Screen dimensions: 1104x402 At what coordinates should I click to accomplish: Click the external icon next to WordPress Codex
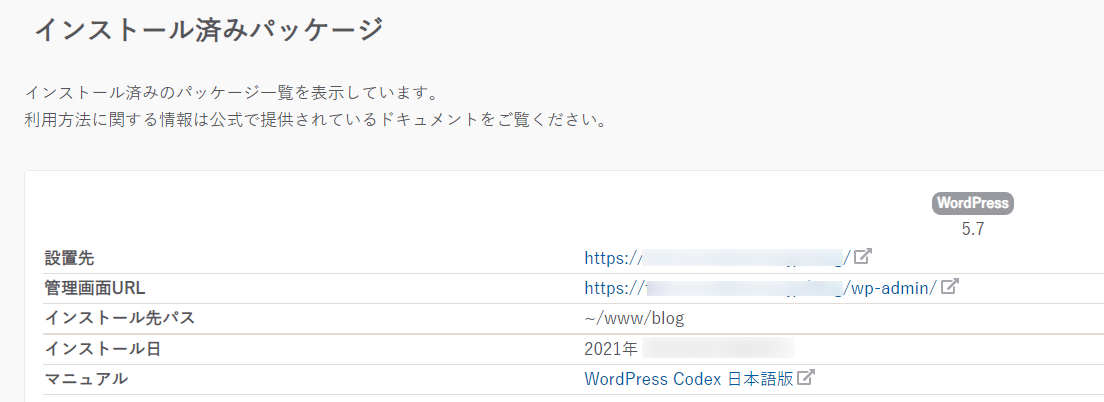pos(806,378)
